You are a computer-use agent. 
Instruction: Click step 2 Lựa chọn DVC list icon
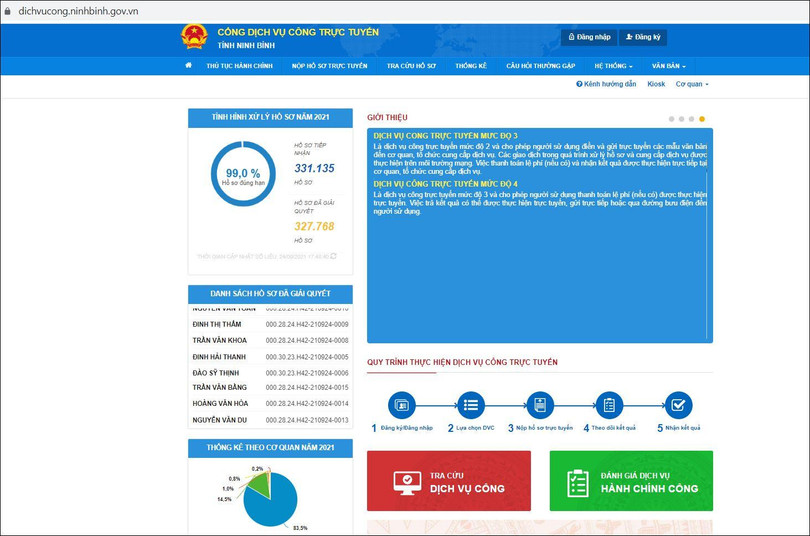[x=471, y=405]
